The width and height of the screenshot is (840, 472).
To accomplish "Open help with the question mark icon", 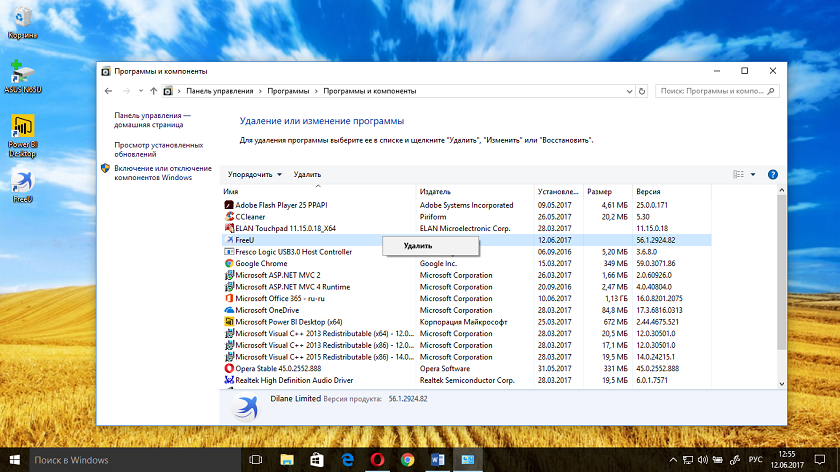I will (772, 175).
